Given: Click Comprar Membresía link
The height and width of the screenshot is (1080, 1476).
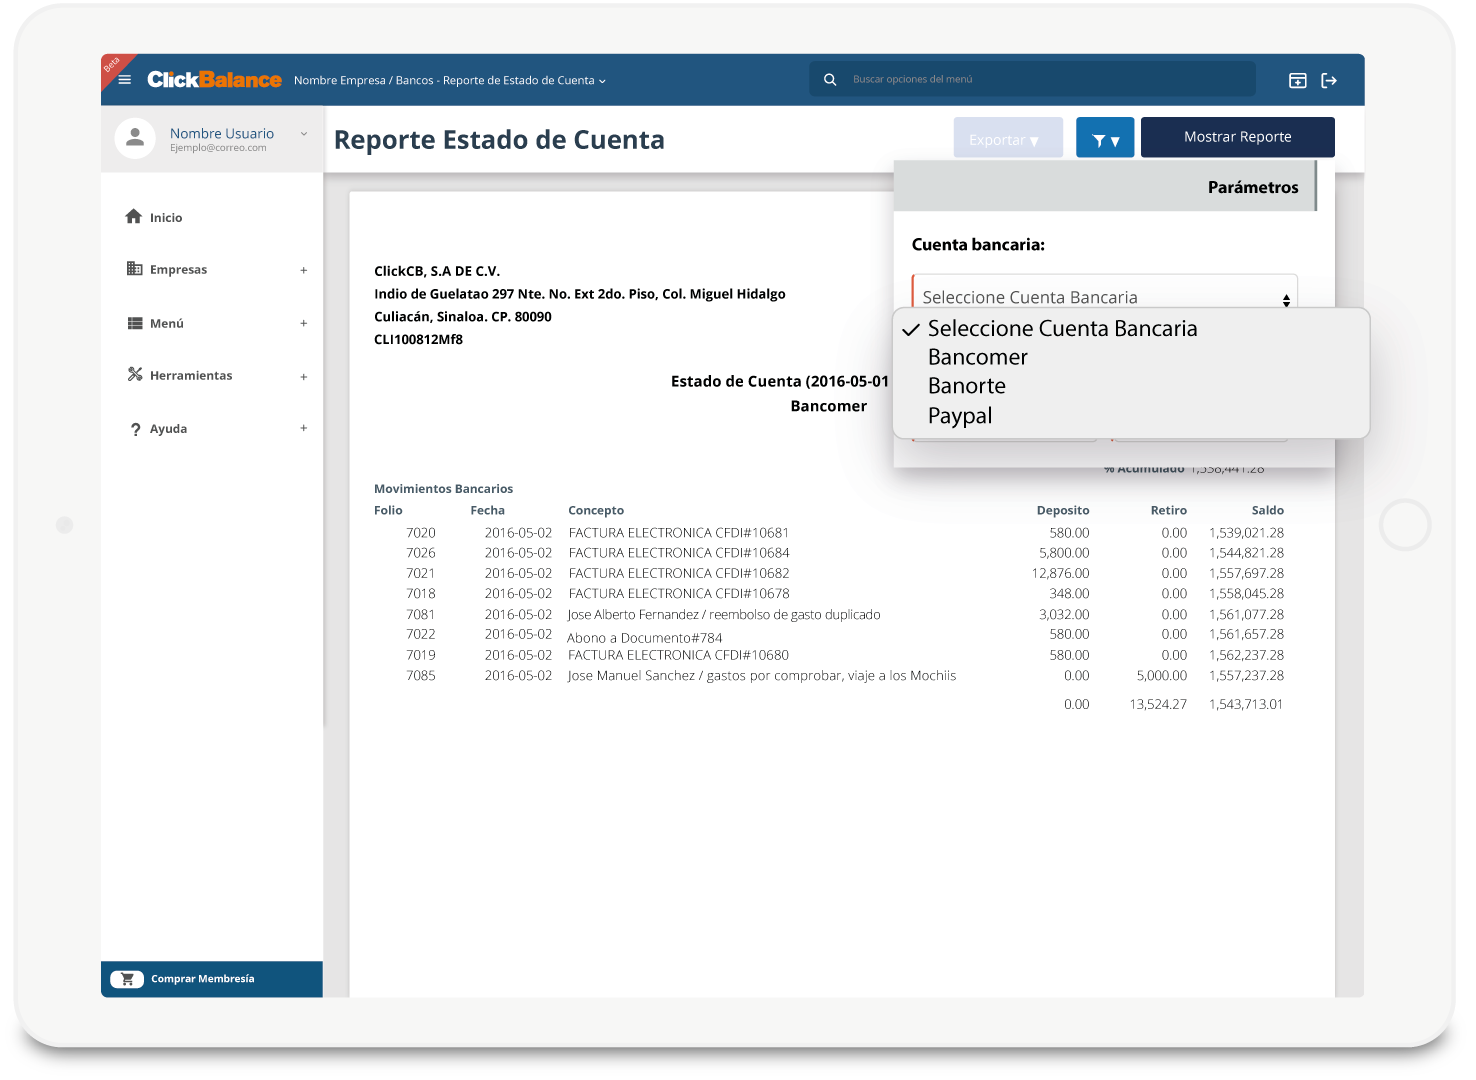Looking at the screenshot, I should tap(202, 979).
